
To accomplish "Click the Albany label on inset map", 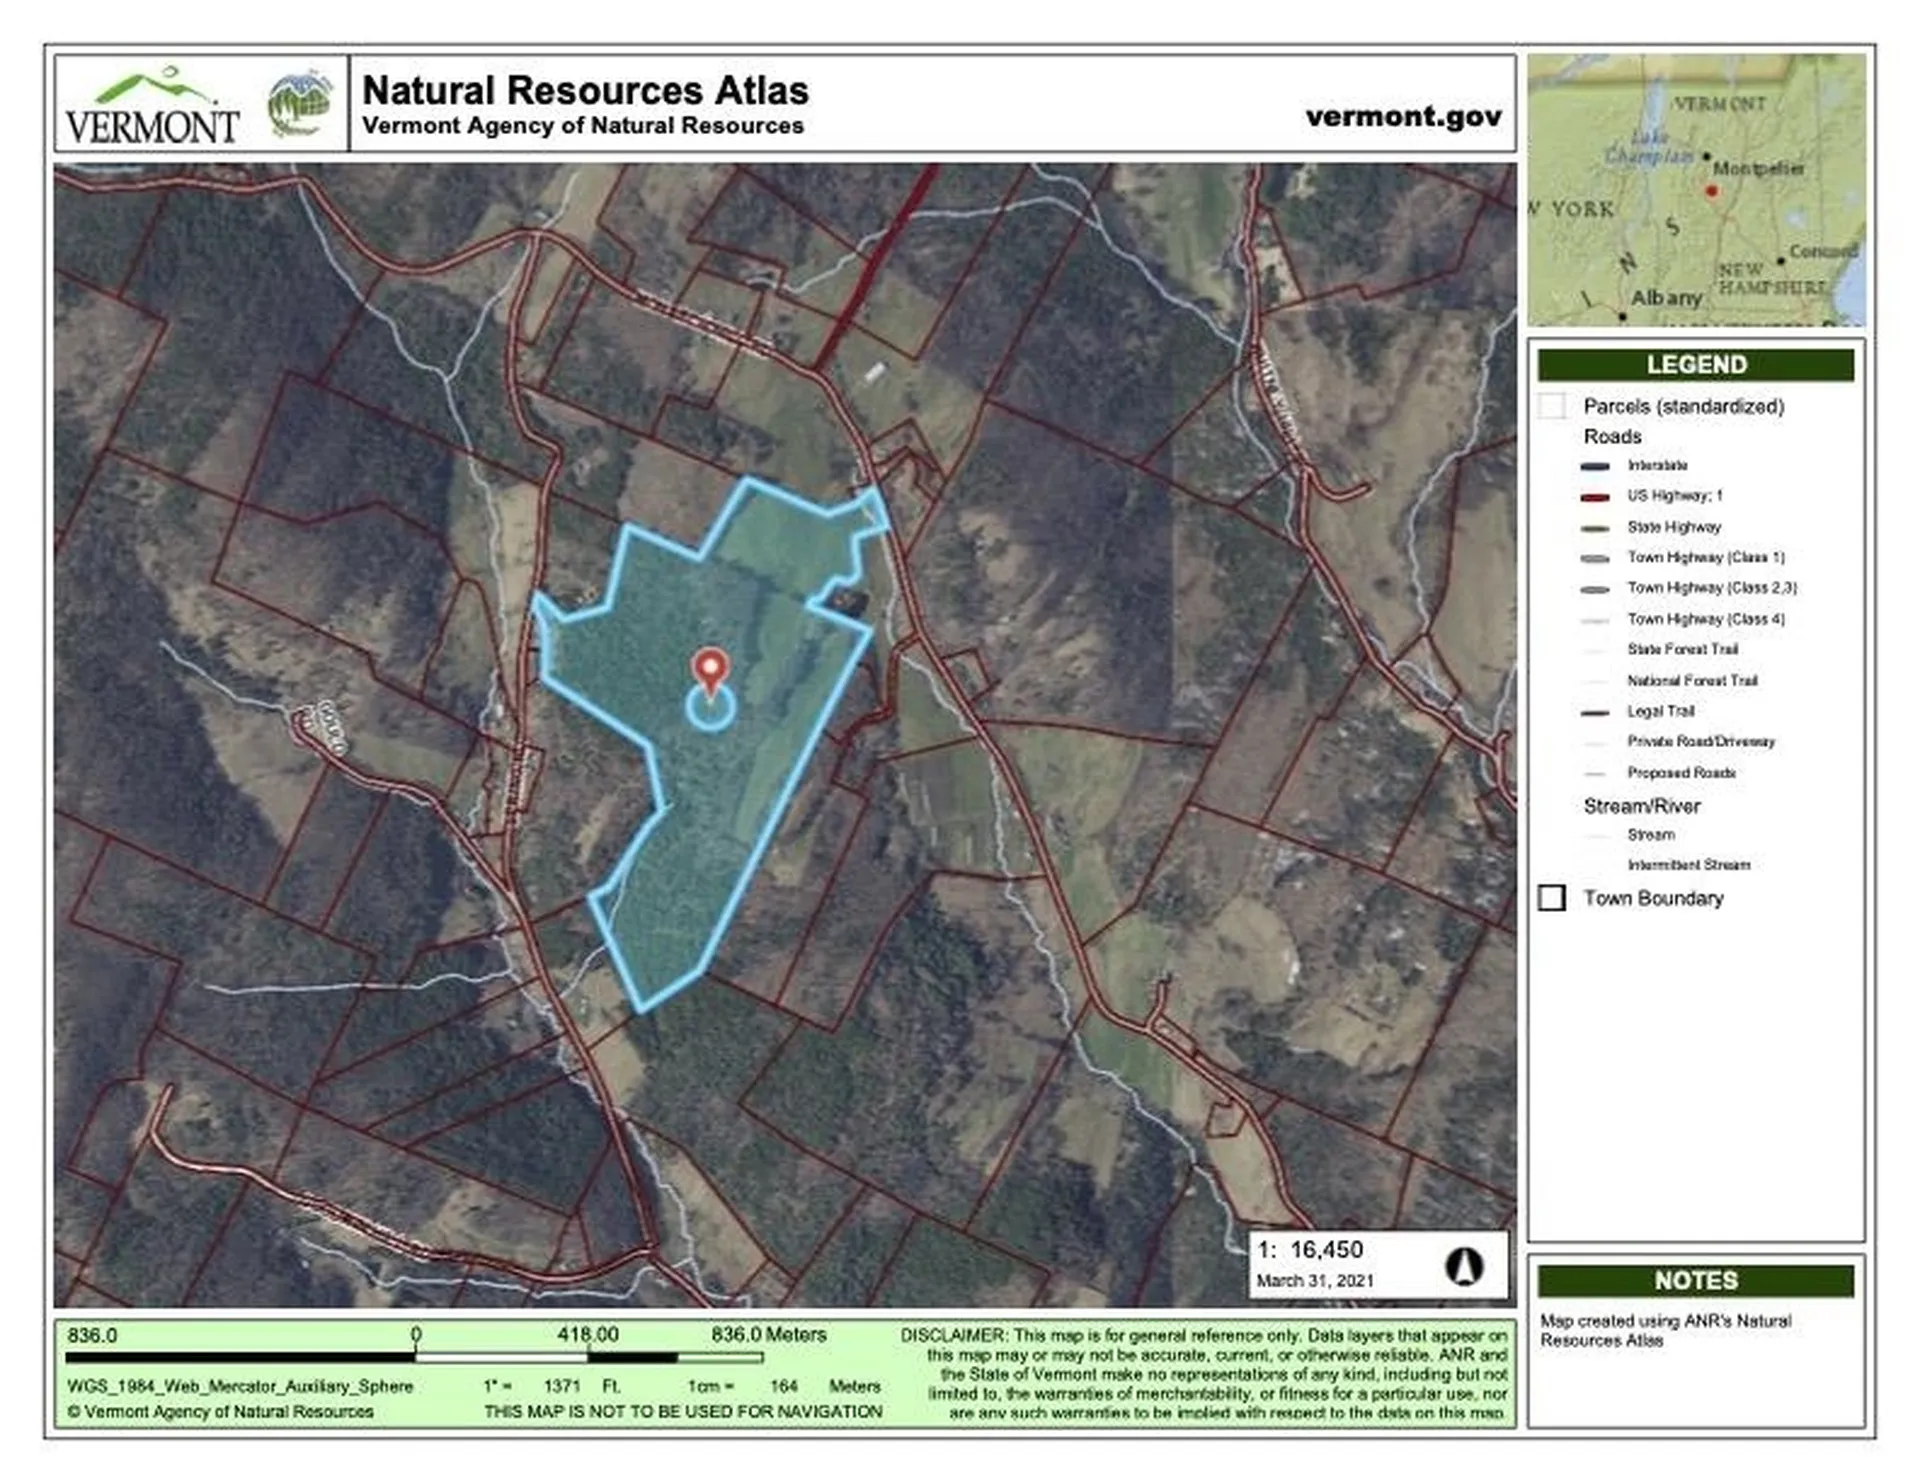I will point(1666,298).
